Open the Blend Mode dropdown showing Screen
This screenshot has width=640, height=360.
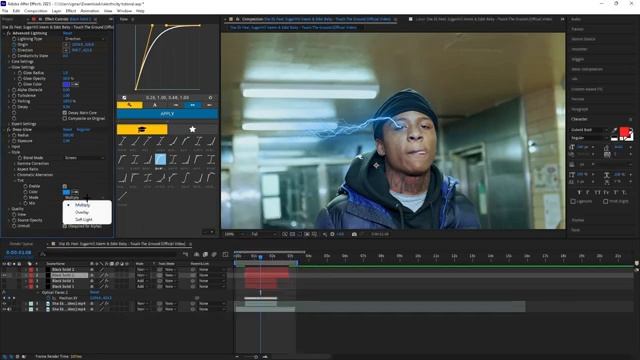click(84, 158)
